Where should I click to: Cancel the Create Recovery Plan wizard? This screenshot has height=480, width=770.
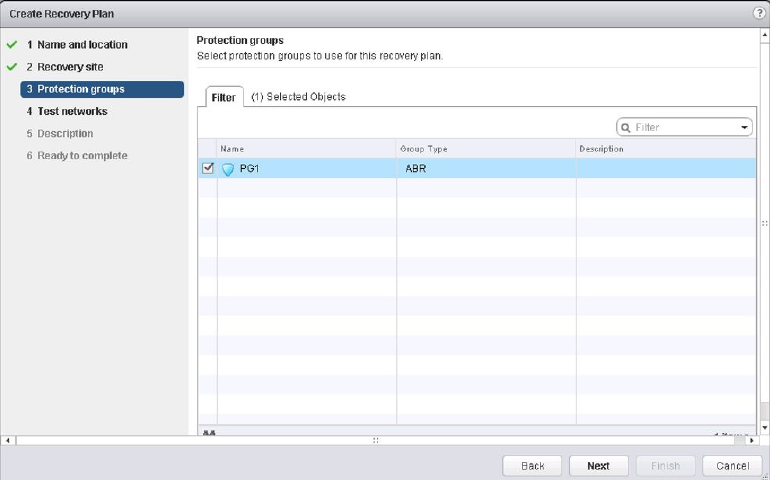[732, 466]
